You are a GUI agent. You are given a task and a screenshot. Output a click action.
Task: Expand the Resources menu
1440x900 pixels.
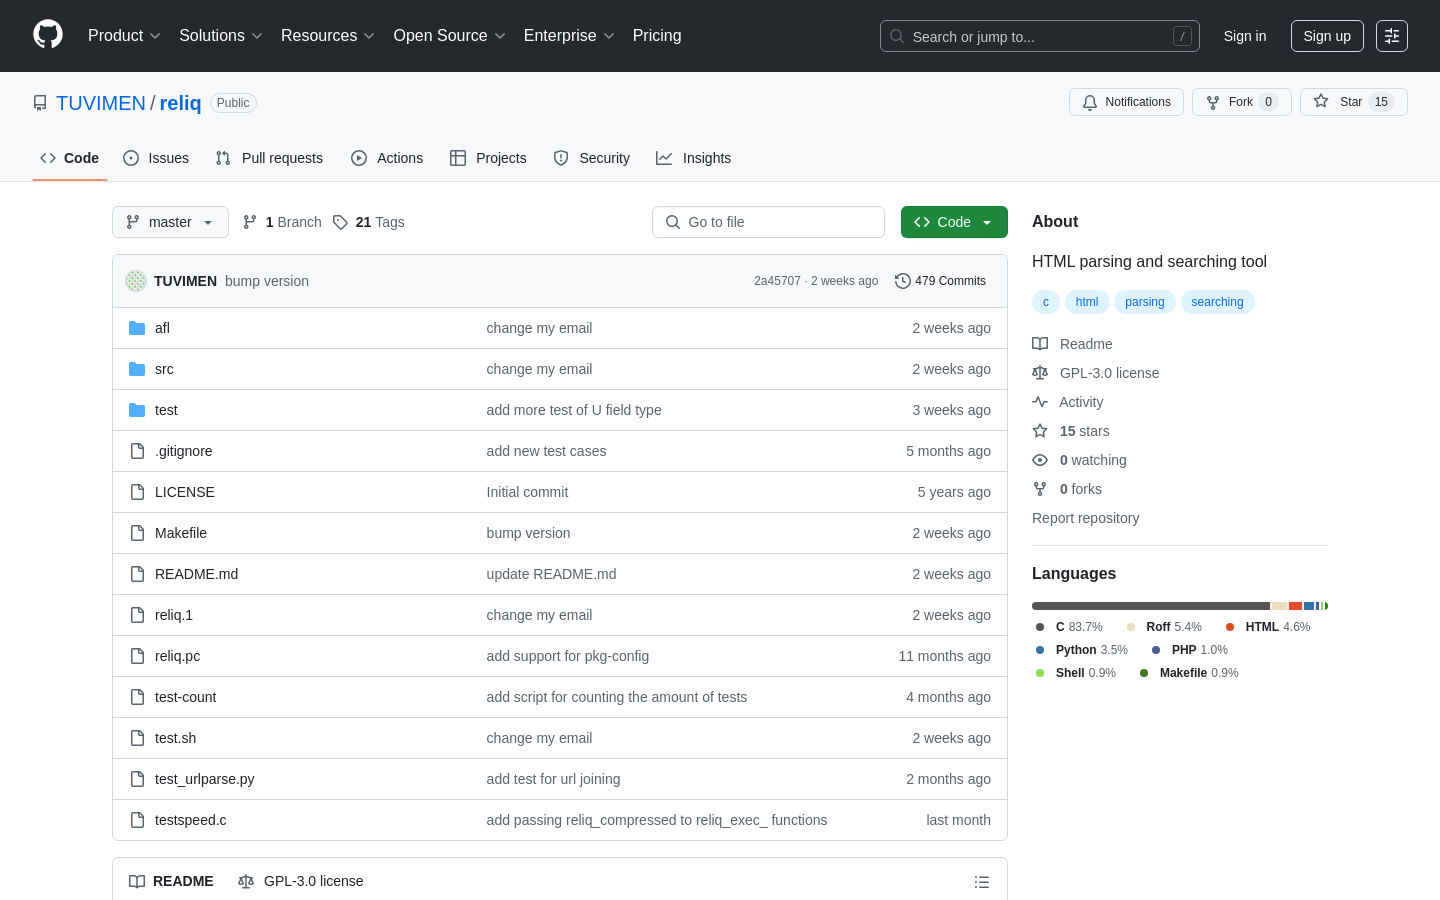(x=328, y=36)
